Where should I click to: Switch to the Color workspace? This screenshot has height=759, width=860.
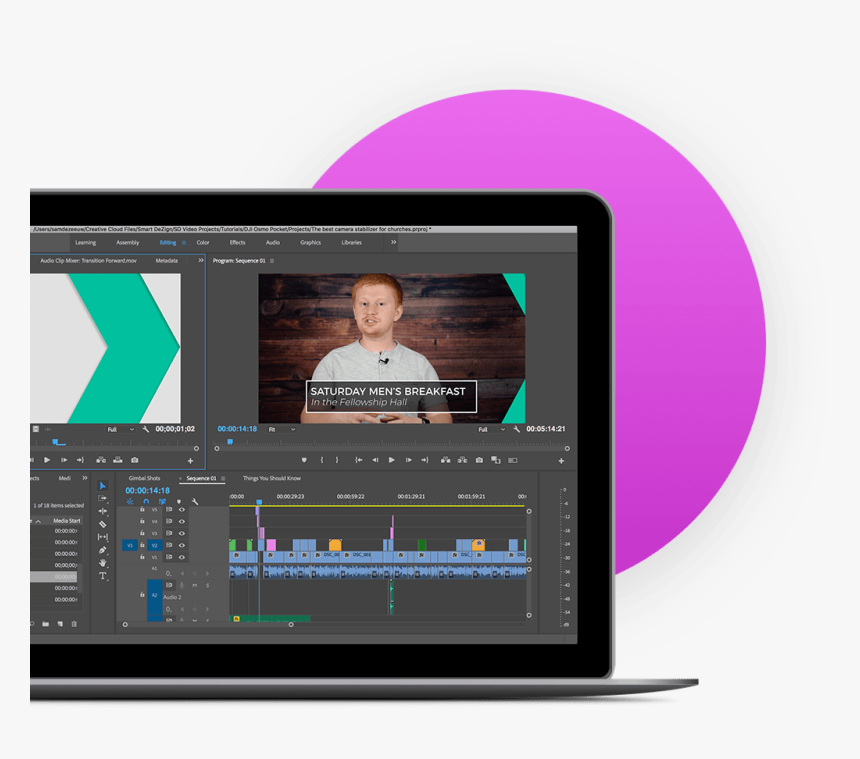point(203,242)
